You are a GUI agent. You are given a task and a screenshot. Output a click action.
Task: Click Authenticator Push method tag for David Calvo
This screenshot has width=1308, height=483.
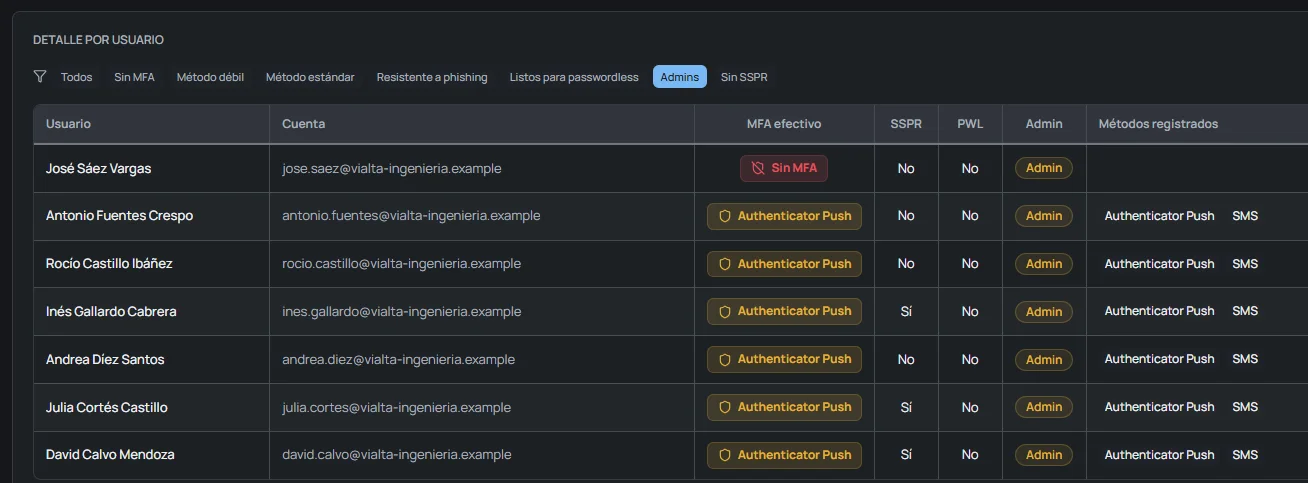tap(1160, 455)
